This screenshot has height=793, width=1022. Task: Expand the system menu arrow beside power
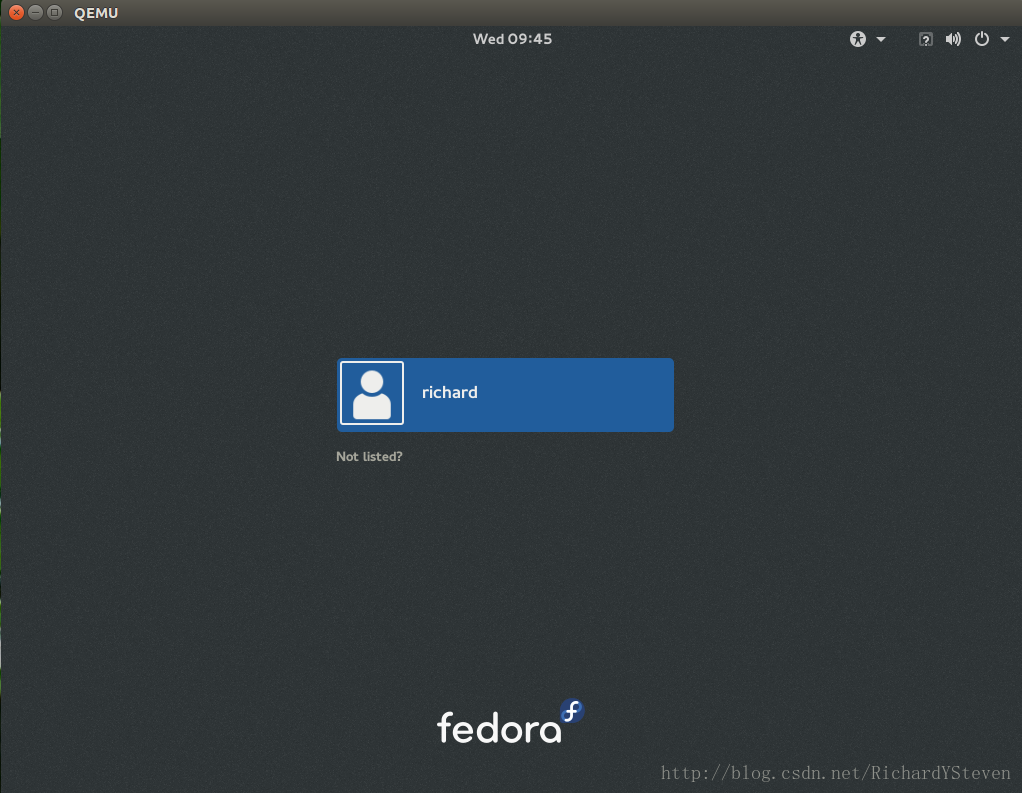click(1005, 40)
